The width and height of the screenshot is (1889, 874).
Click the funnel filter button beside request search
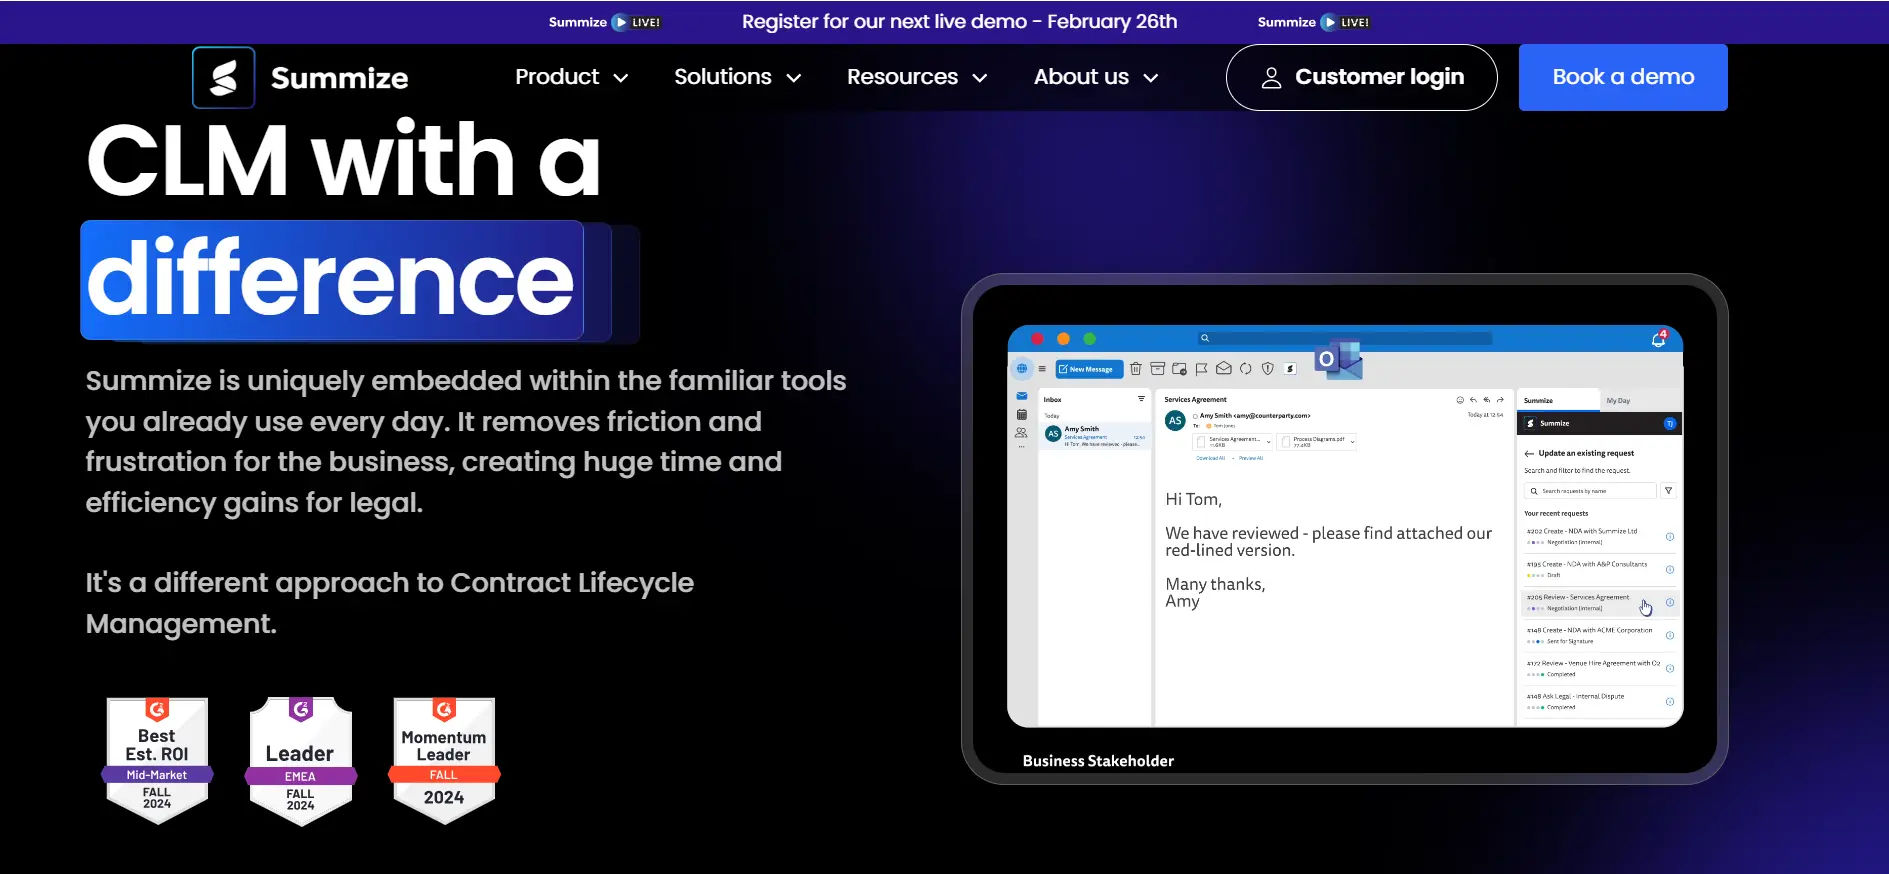pyautogui.click(x=1668, y=491)
